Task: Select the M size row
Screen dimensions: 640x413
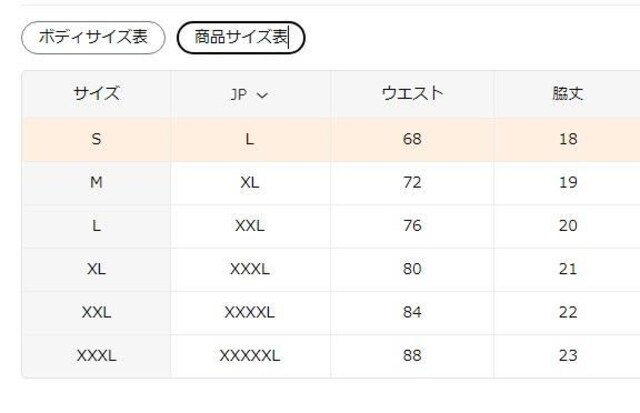Action: pos(96,183)
